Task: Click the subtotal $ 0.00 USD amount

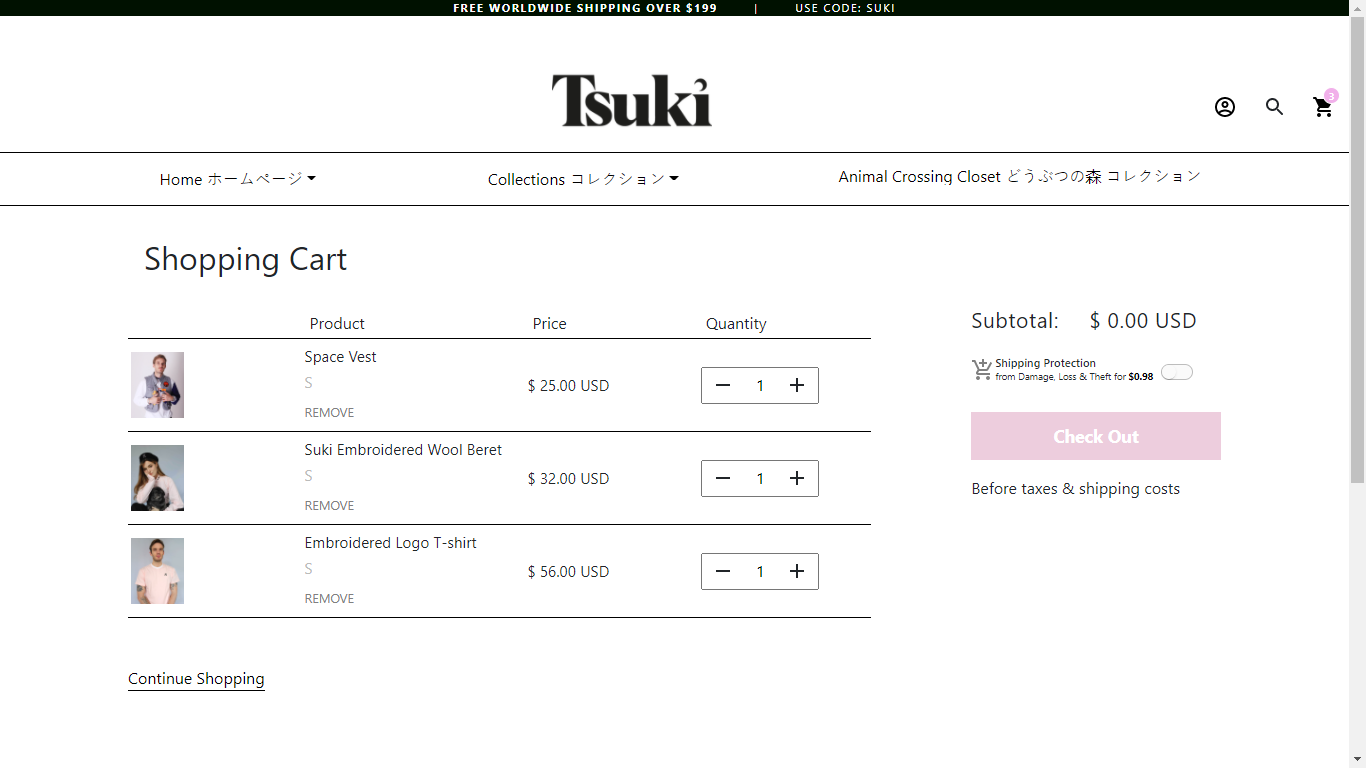Action: [1143, 321]
